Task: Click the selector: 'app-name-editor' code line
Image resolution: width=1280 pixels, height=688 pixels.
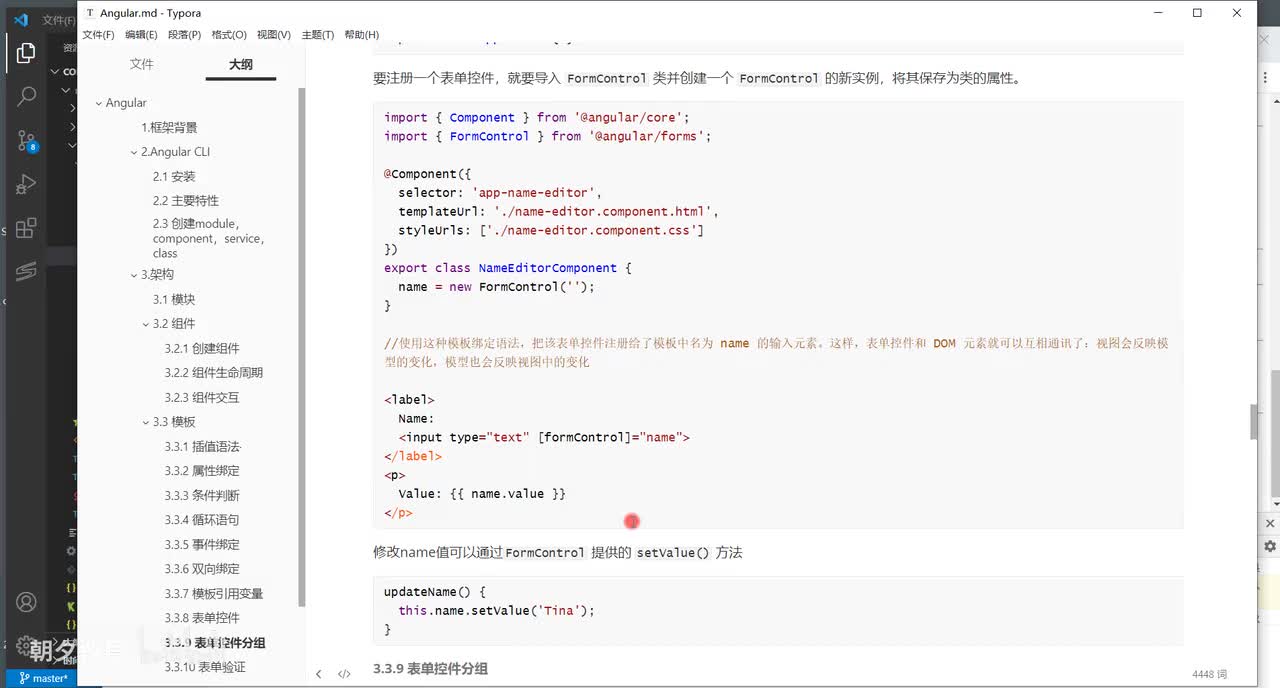Action: pos(500,193)
